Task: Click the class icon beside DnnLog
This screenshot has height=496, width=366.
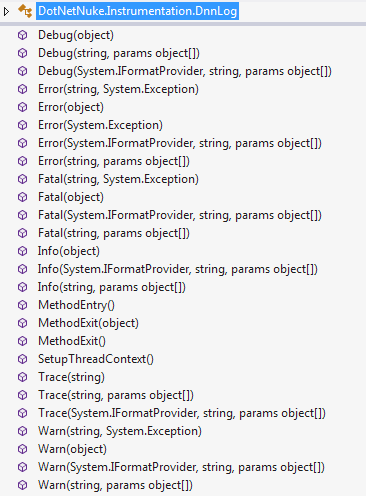Action: (x=25, y=11)
